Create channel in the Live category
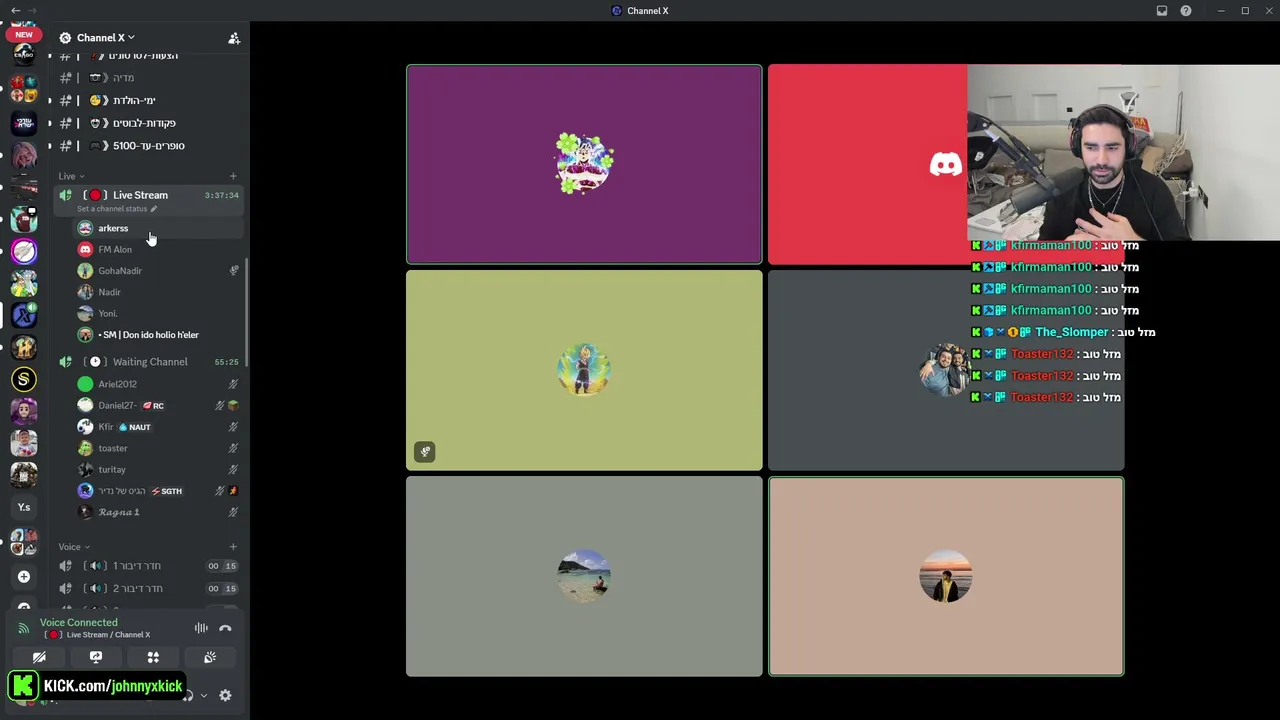1280x720 pixels. coord(233,176)
